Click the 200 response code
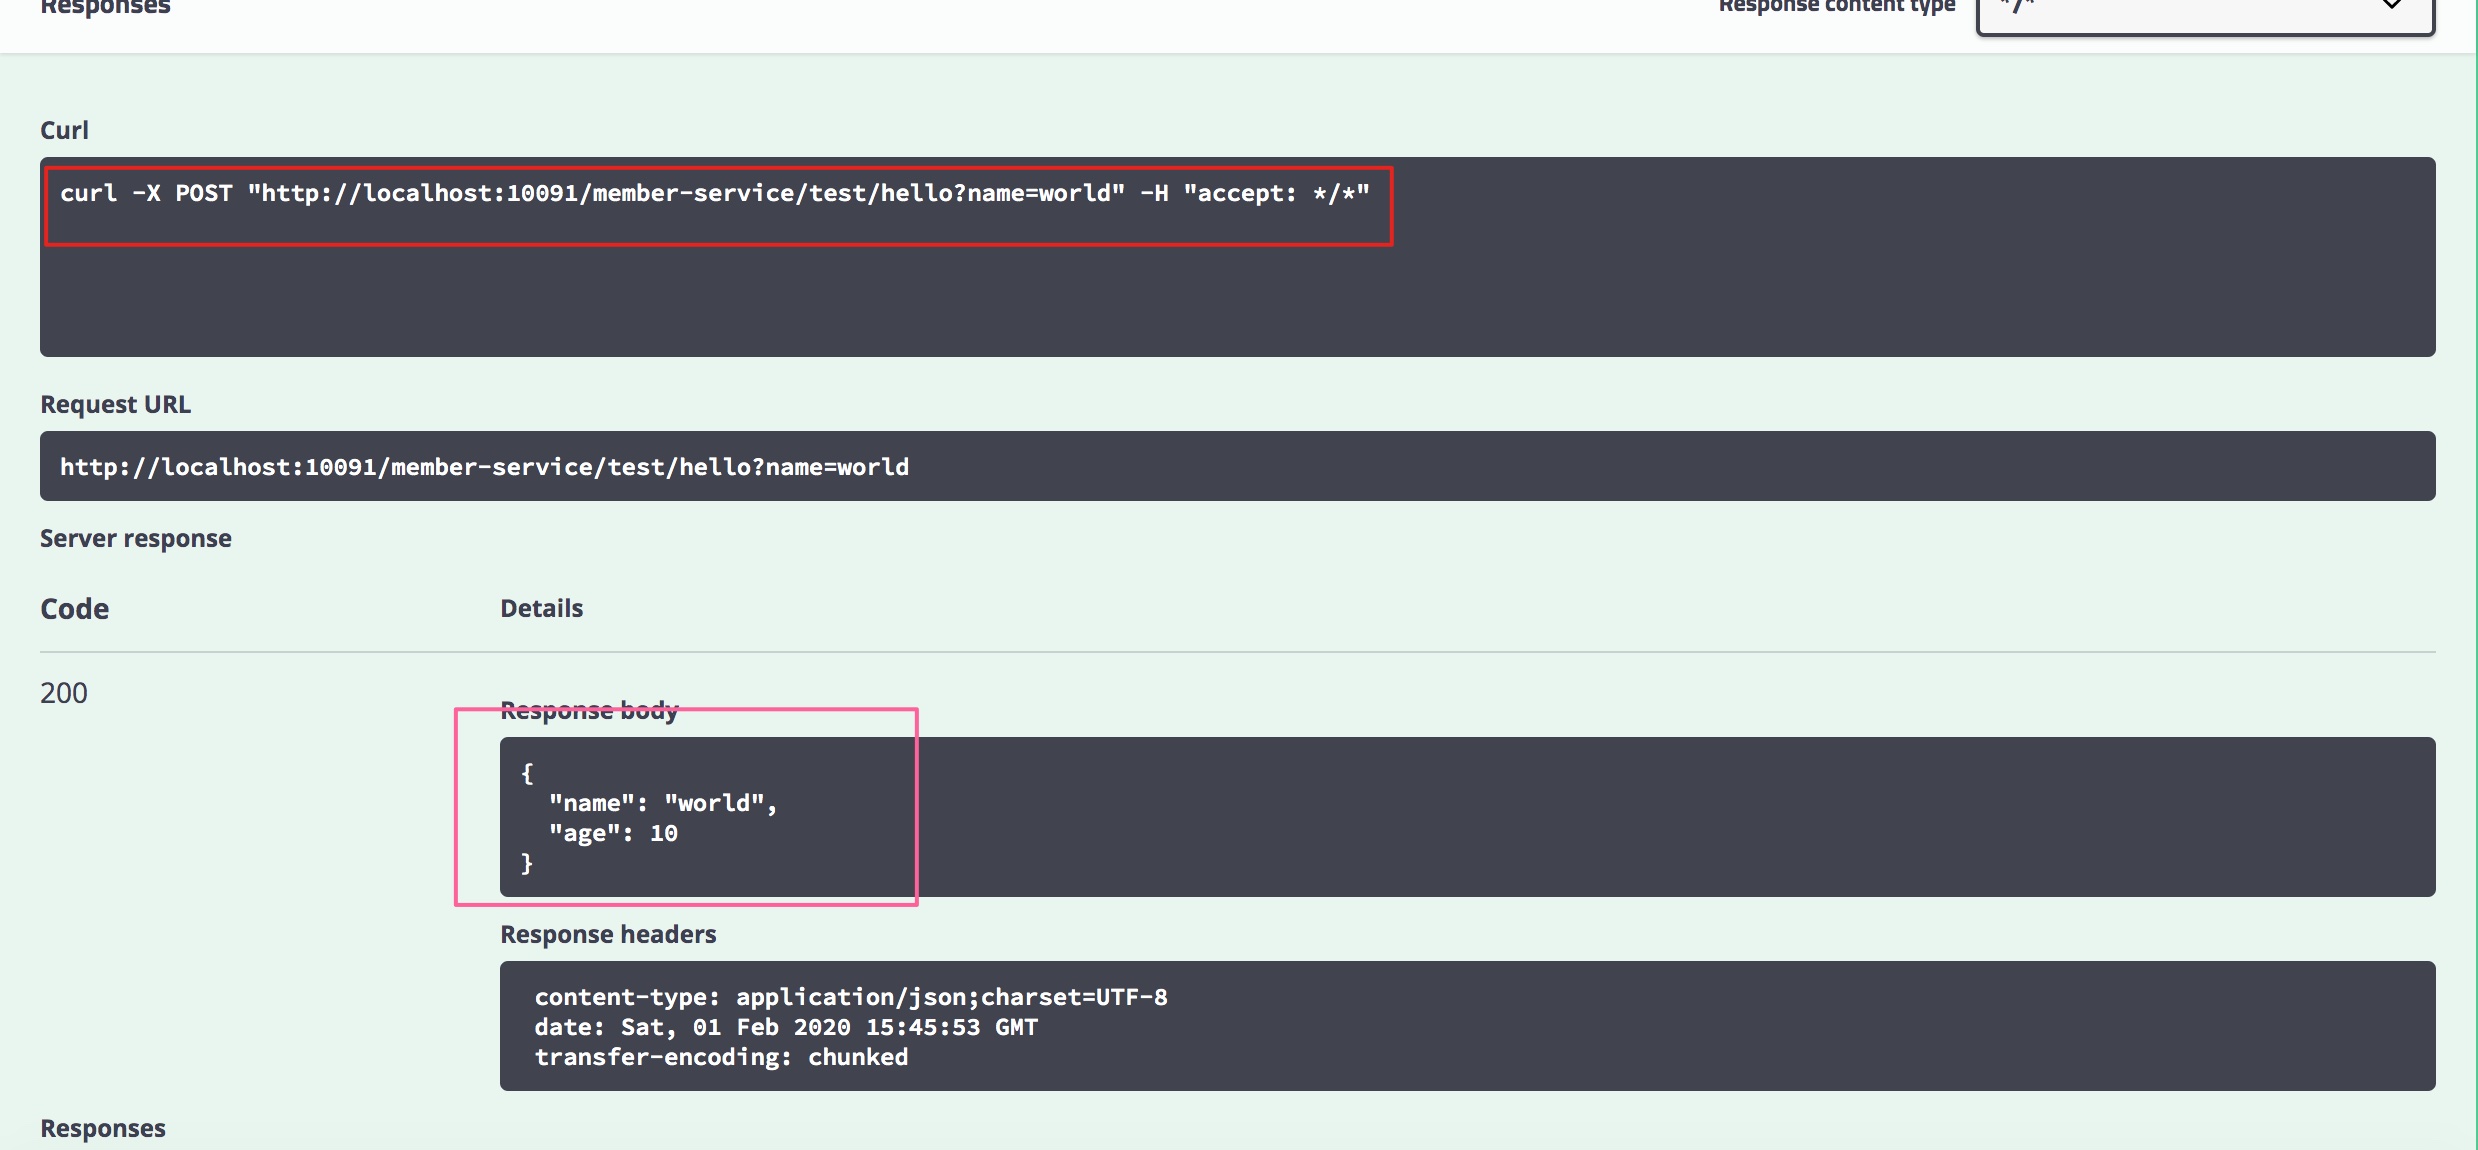Image resolution: width=2478 pixels, height=1150 pixels. (64, 693)
